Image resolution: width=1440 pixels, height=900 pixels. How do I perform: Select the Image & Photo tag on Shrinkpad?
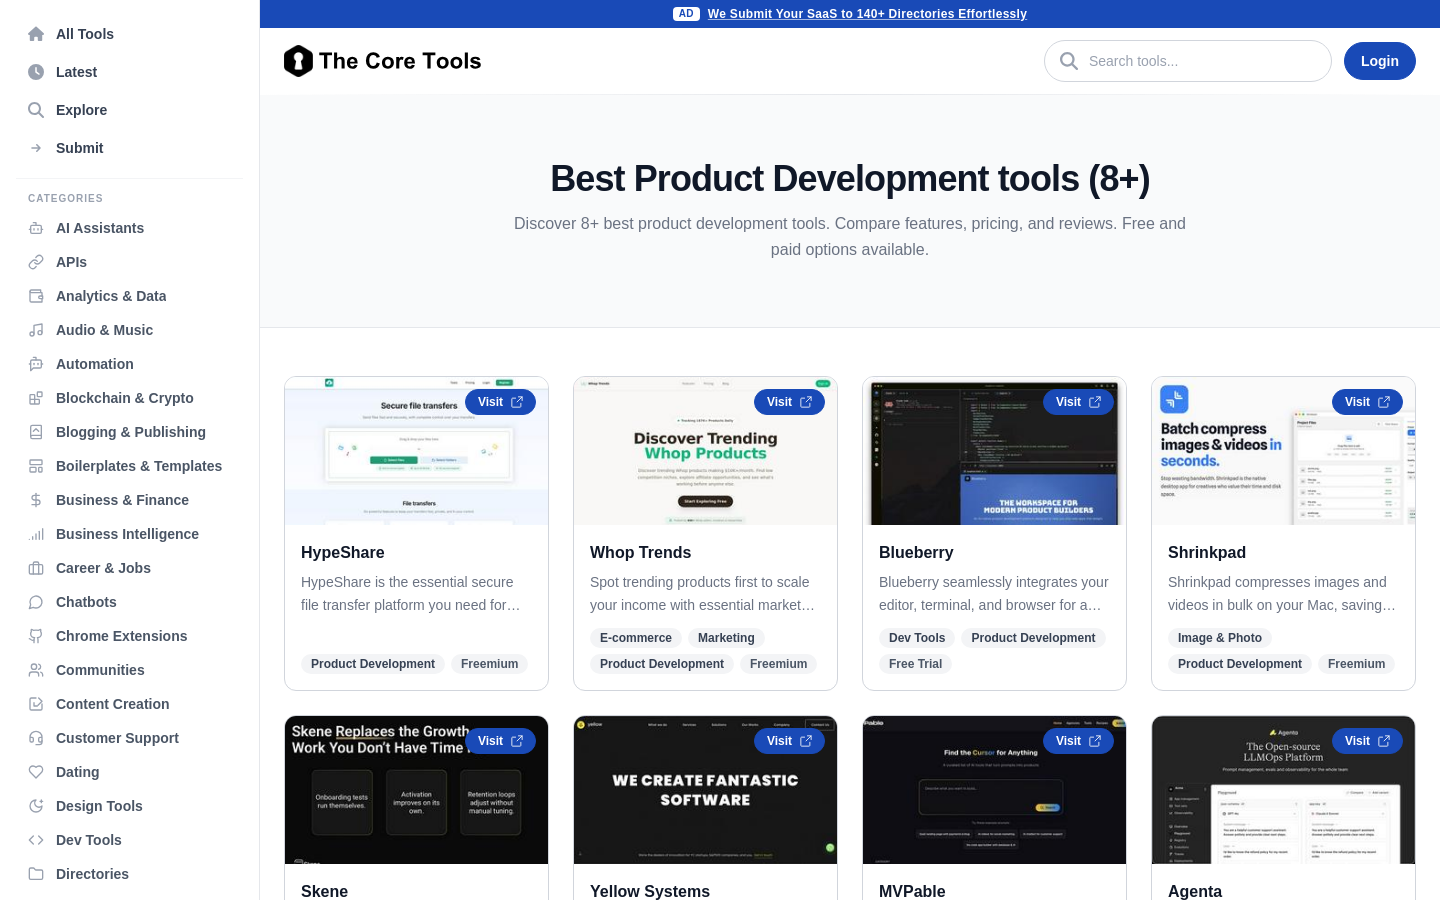(x=1220, y=638)
